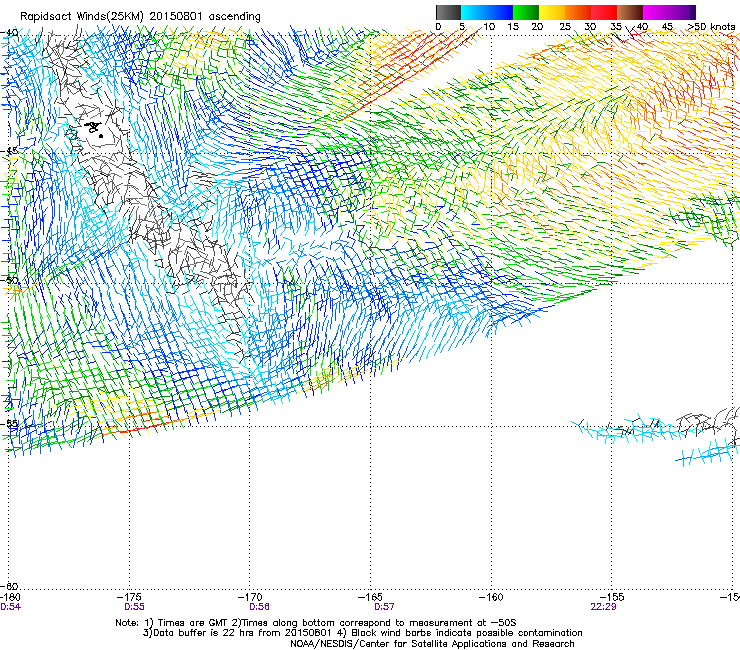The height and width of the screenshot is (650, 740).
Task: Click the purple 0:57 time stamp
Action: pos(384,607)
